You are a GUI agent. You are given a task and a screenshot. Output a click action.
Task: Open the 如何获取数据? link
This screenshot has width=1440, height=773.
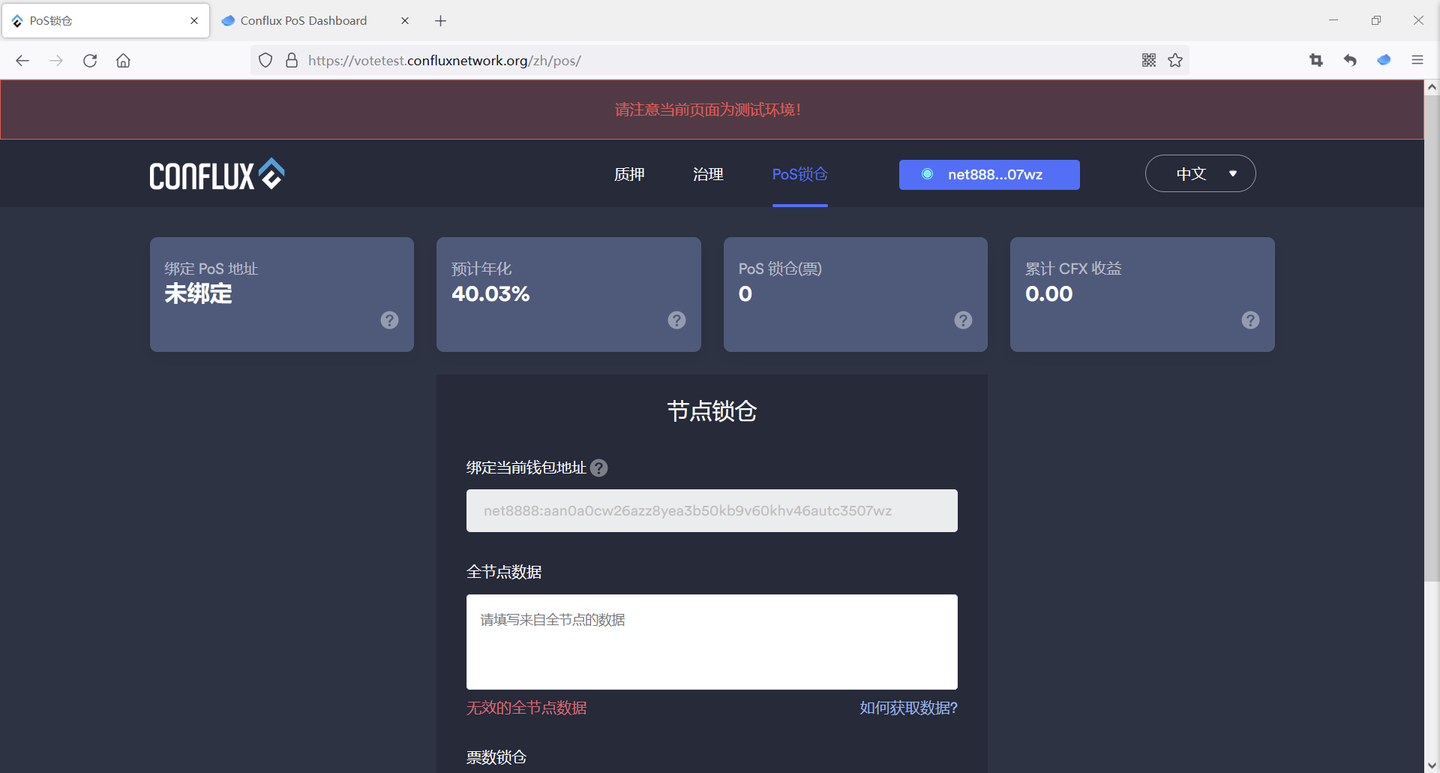pos(908,708)
